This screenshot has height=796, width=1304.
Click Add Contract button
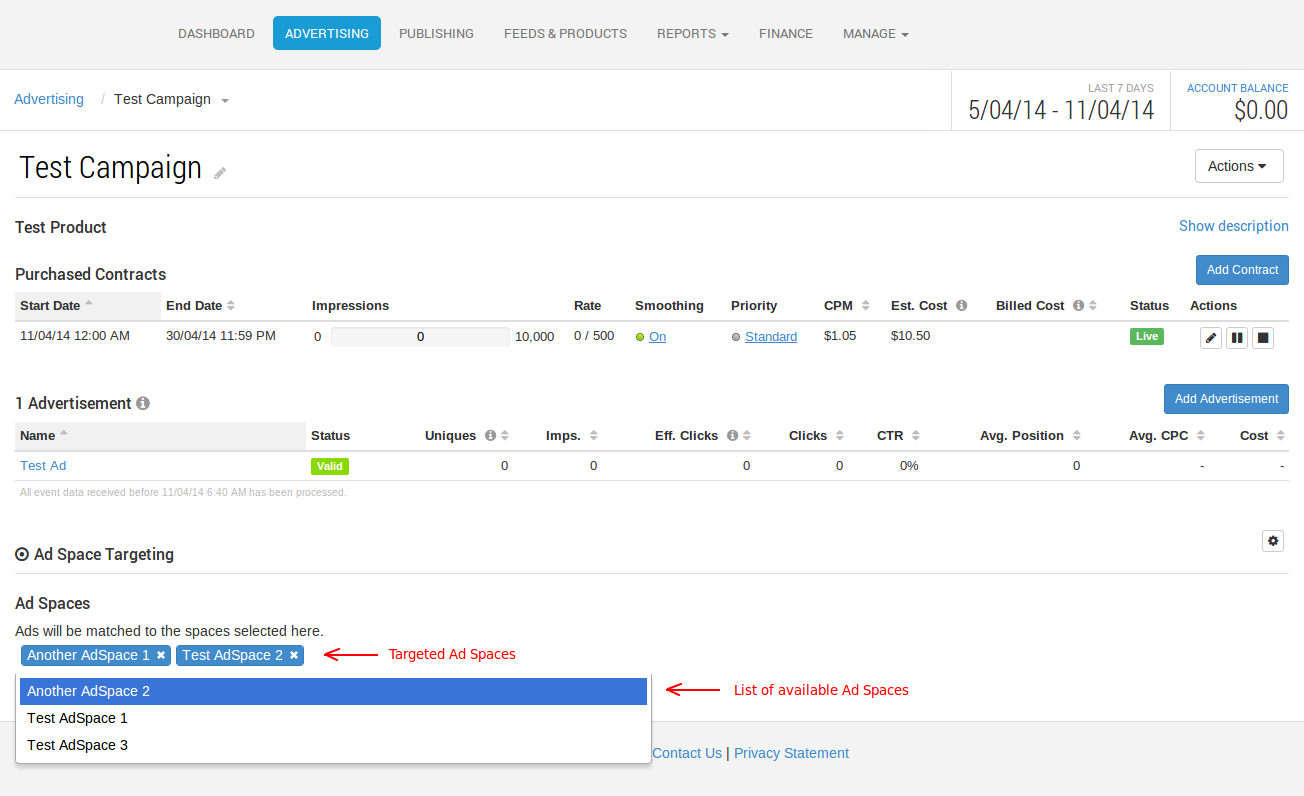pos(1242,270)
